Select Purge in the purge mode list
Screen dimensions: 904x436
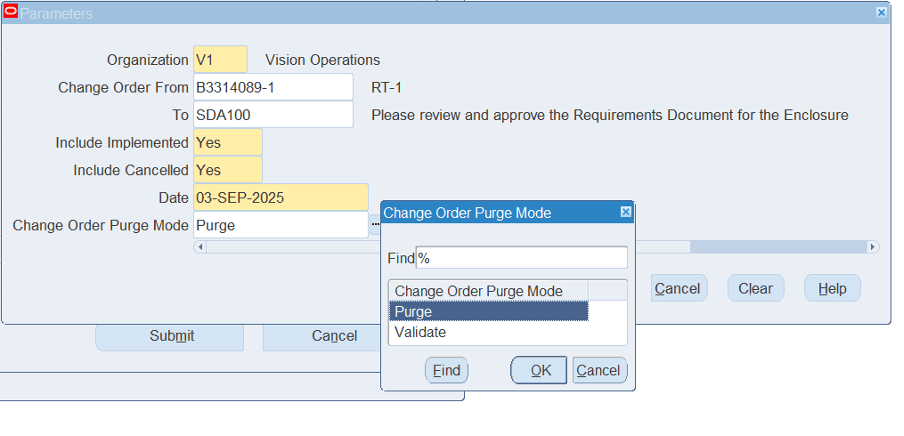point(488,311)
